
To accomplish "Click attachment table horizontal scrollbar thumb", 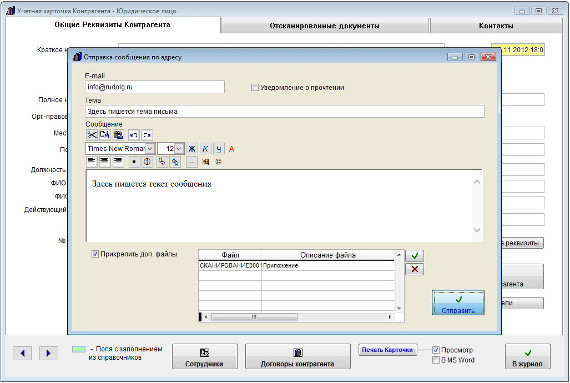I will [x=254, y=317].
